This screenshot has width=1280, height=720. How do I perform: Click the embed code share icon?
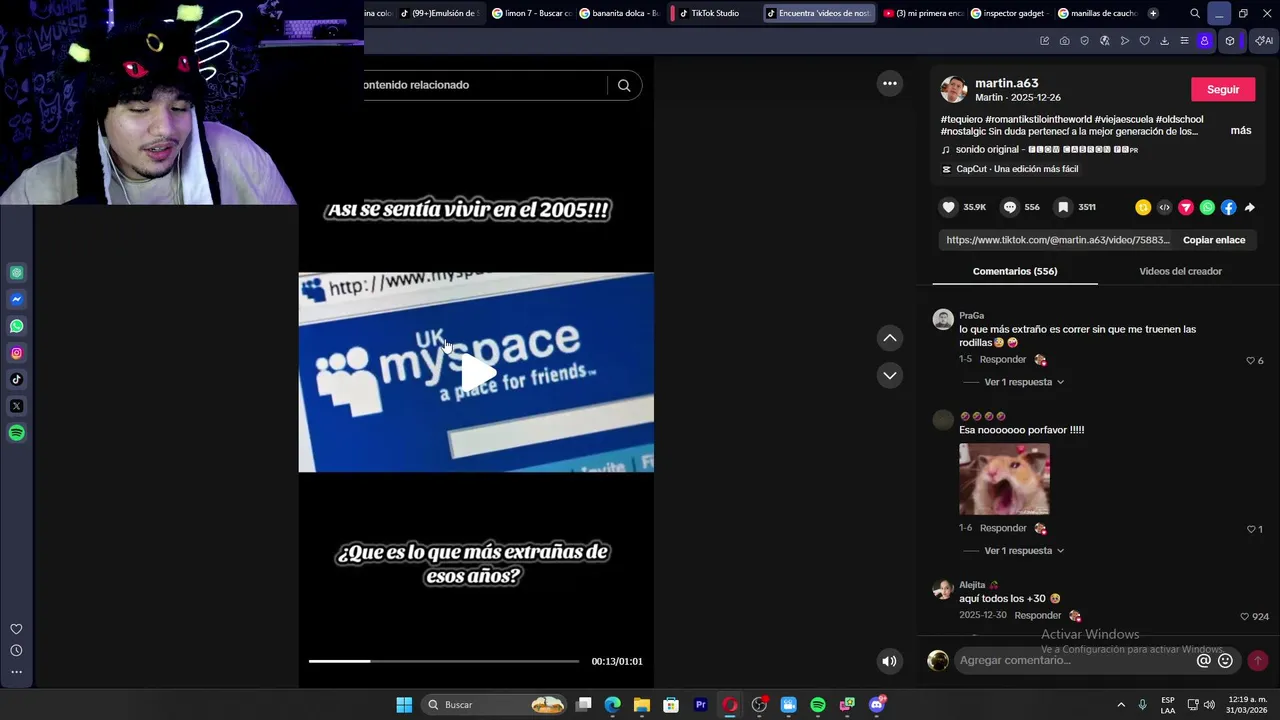[x=1164, y=207]
